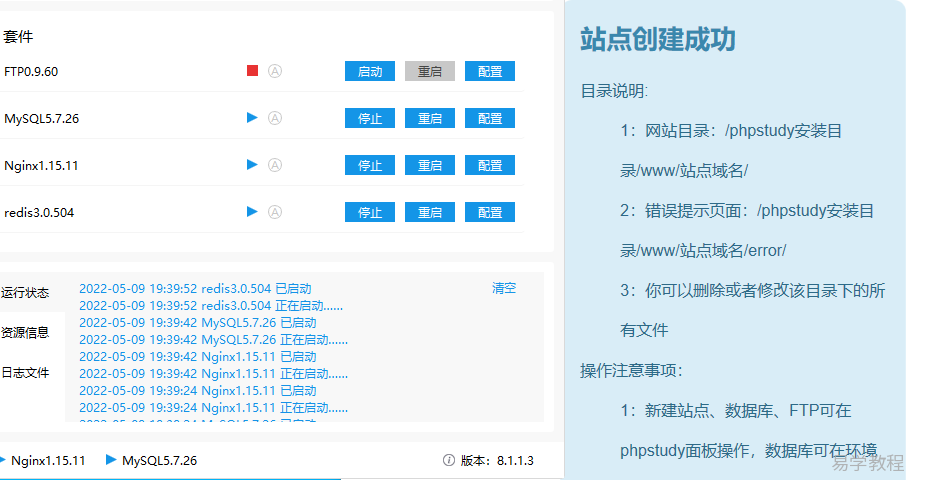This screenshot has height=480, width=951.
Task: Click the running arrow icon for redis3.0.504 row
Action: pyautogui.click(x=252, y=212)
